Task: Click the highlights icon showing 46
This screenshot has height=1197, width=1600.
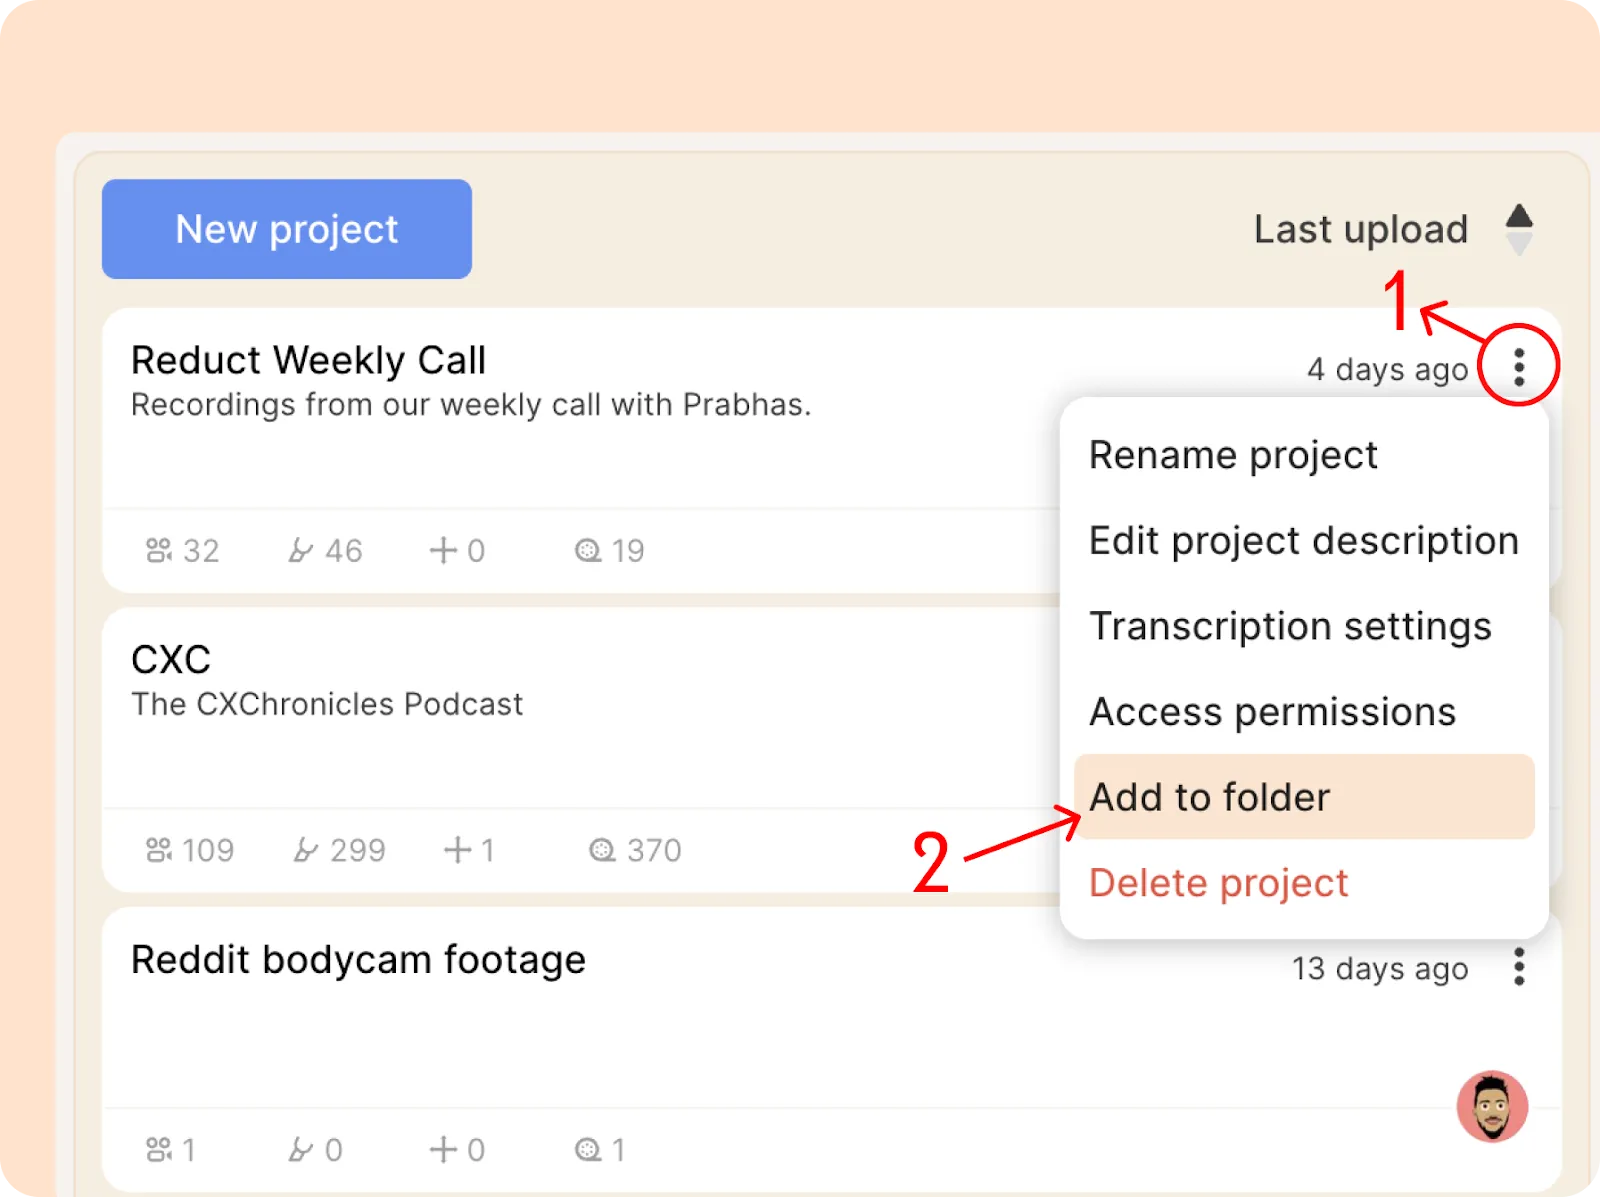Action: tap(300, 550)
